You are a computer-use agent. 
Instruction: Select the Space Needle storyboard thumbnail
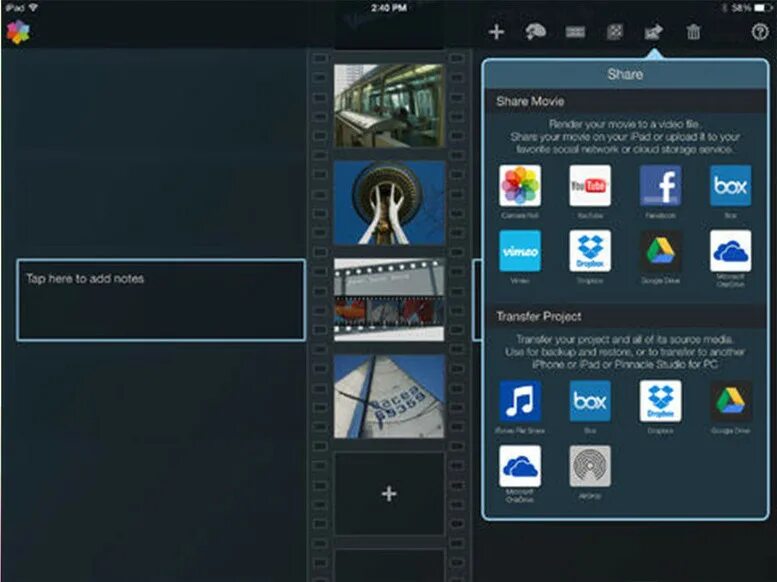pos(389,202)
